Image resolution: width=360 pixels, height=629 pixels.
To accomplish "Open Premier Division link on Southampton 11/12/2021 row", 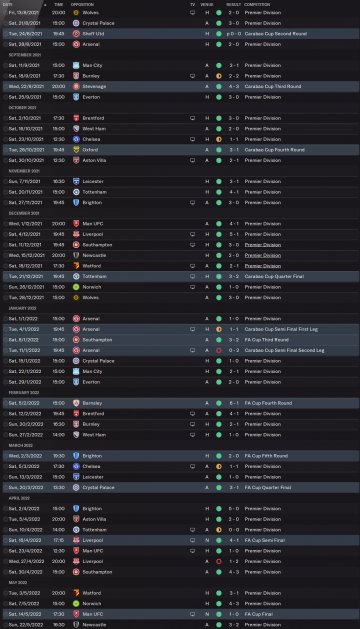I will (263, 245).
